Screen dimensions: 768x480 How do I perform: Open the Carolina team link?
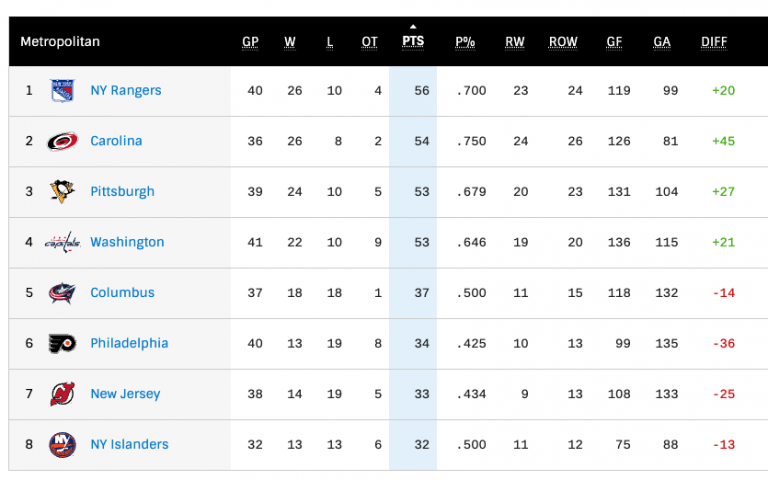(x=116, y=141)
